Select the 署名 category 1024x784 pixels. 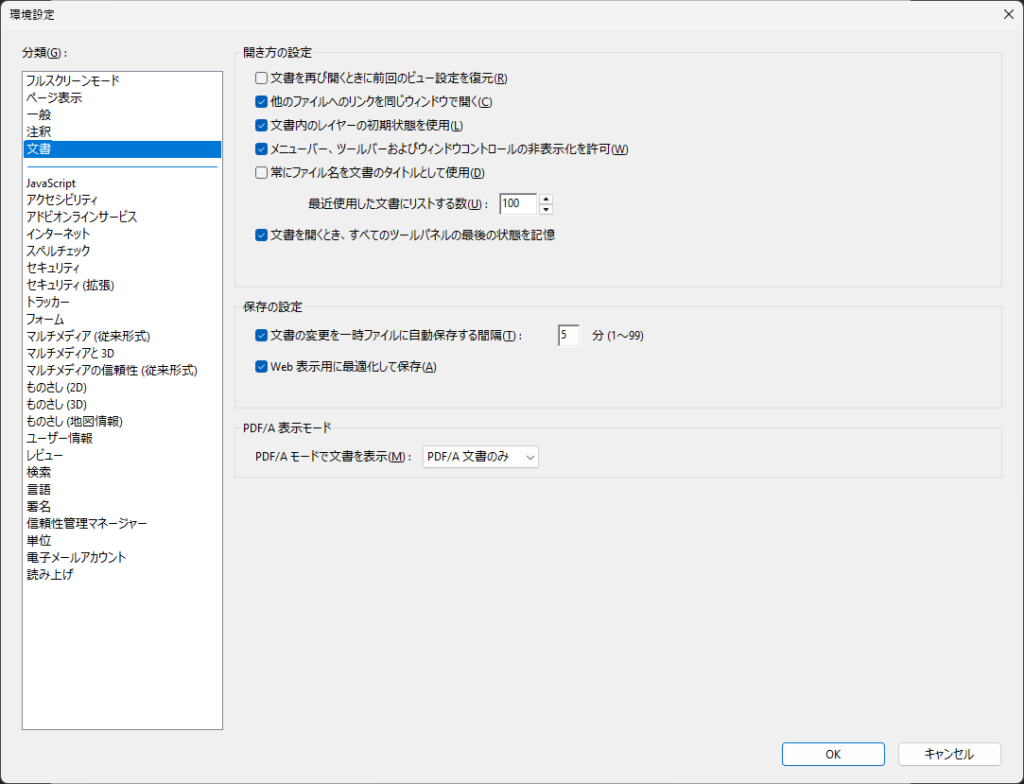click(39, 506)
